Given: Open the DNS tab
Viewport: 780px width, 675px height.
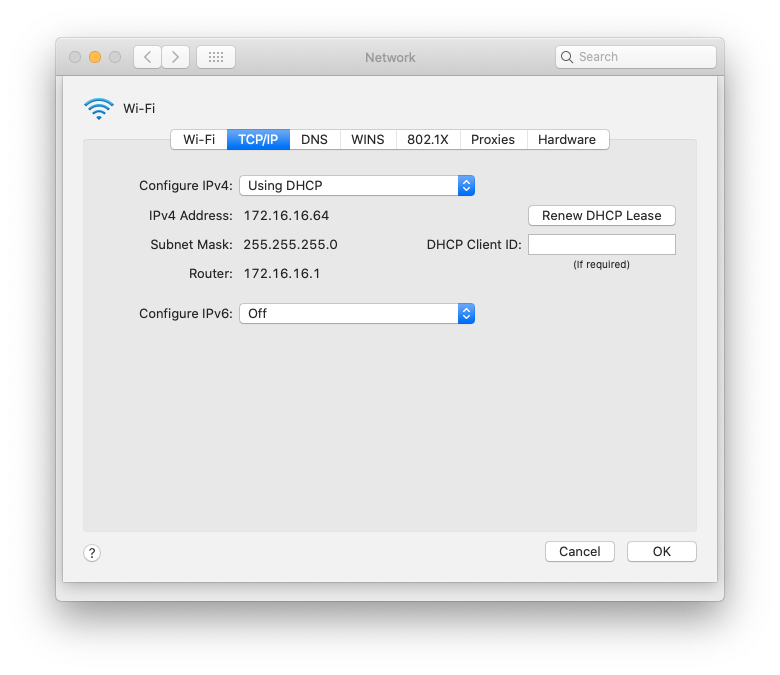Looking at the screenshot, I should pyautogui.click(x=314, y=139).
